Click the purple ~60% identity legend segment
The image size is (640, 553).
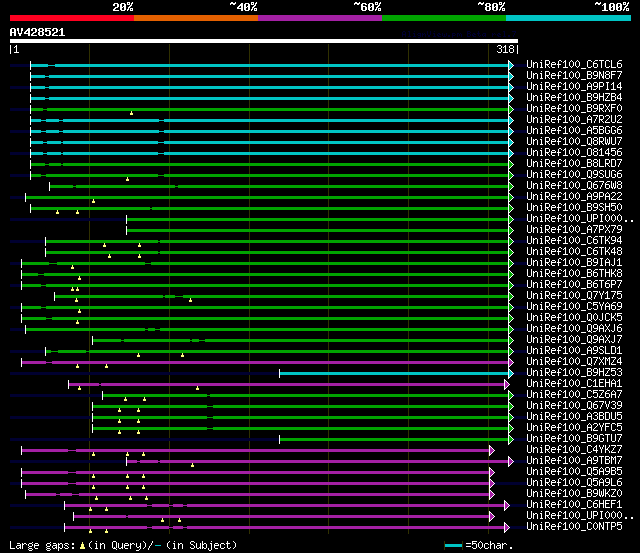click(x=319, y=17)
